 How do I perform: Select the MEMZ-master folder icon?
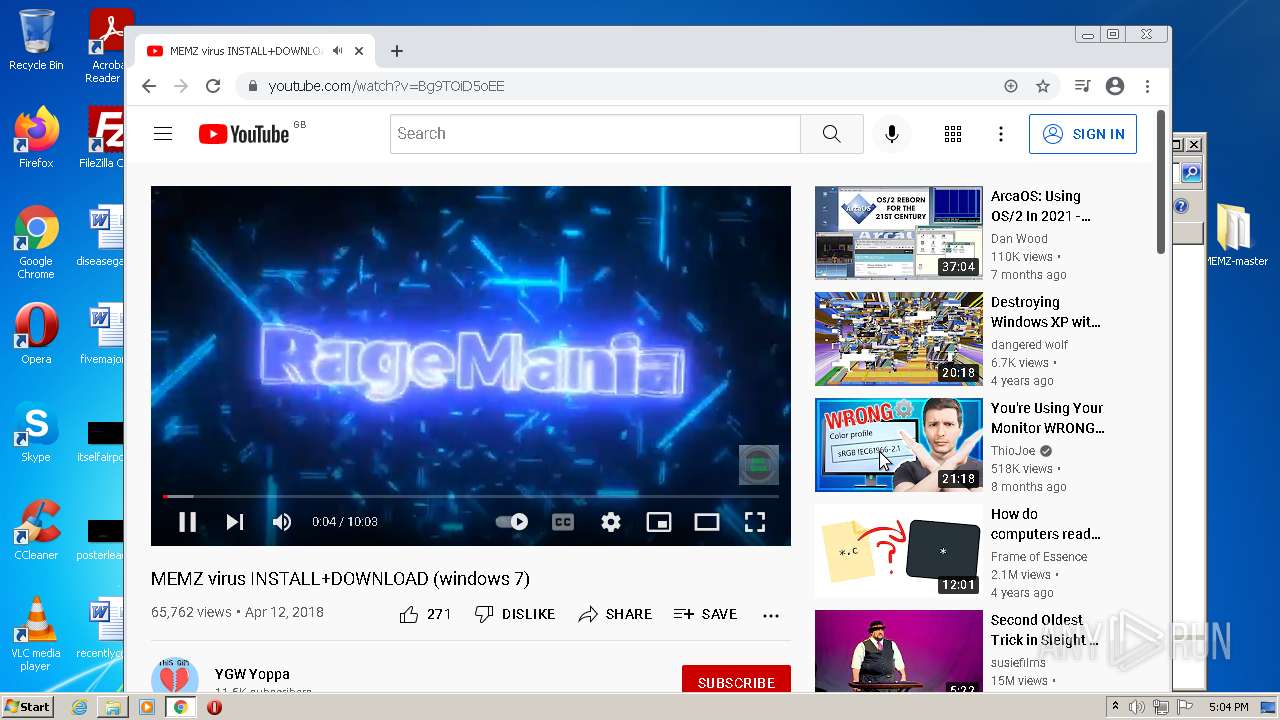(x=1235, y=235)
